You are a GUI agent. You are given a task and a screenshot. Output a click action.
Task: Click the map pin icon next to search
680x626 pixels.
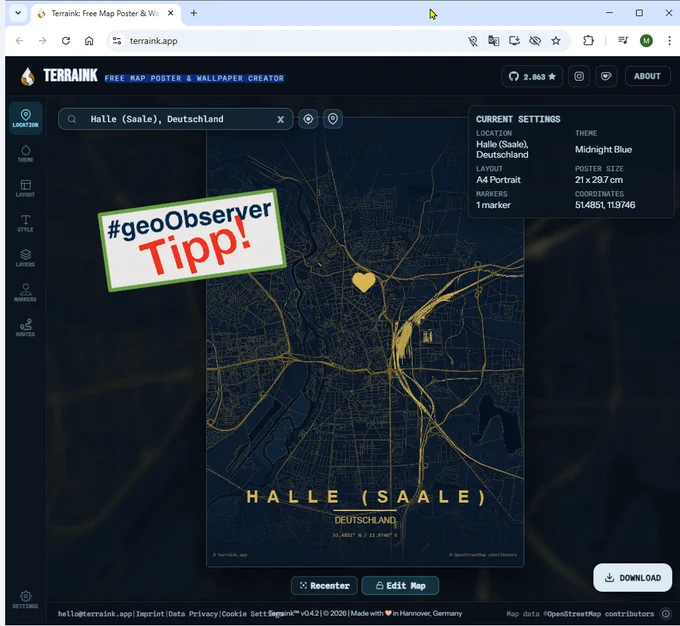tap(333, 119)
